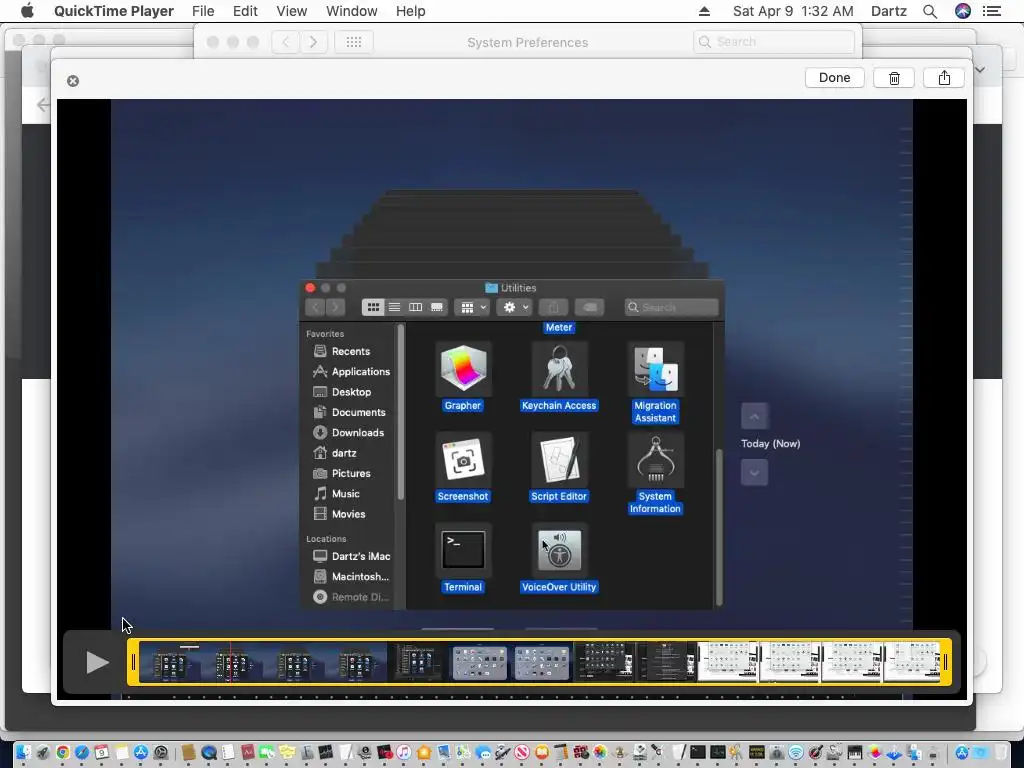Click the red playhead line in the timeline

click(230, 662)
